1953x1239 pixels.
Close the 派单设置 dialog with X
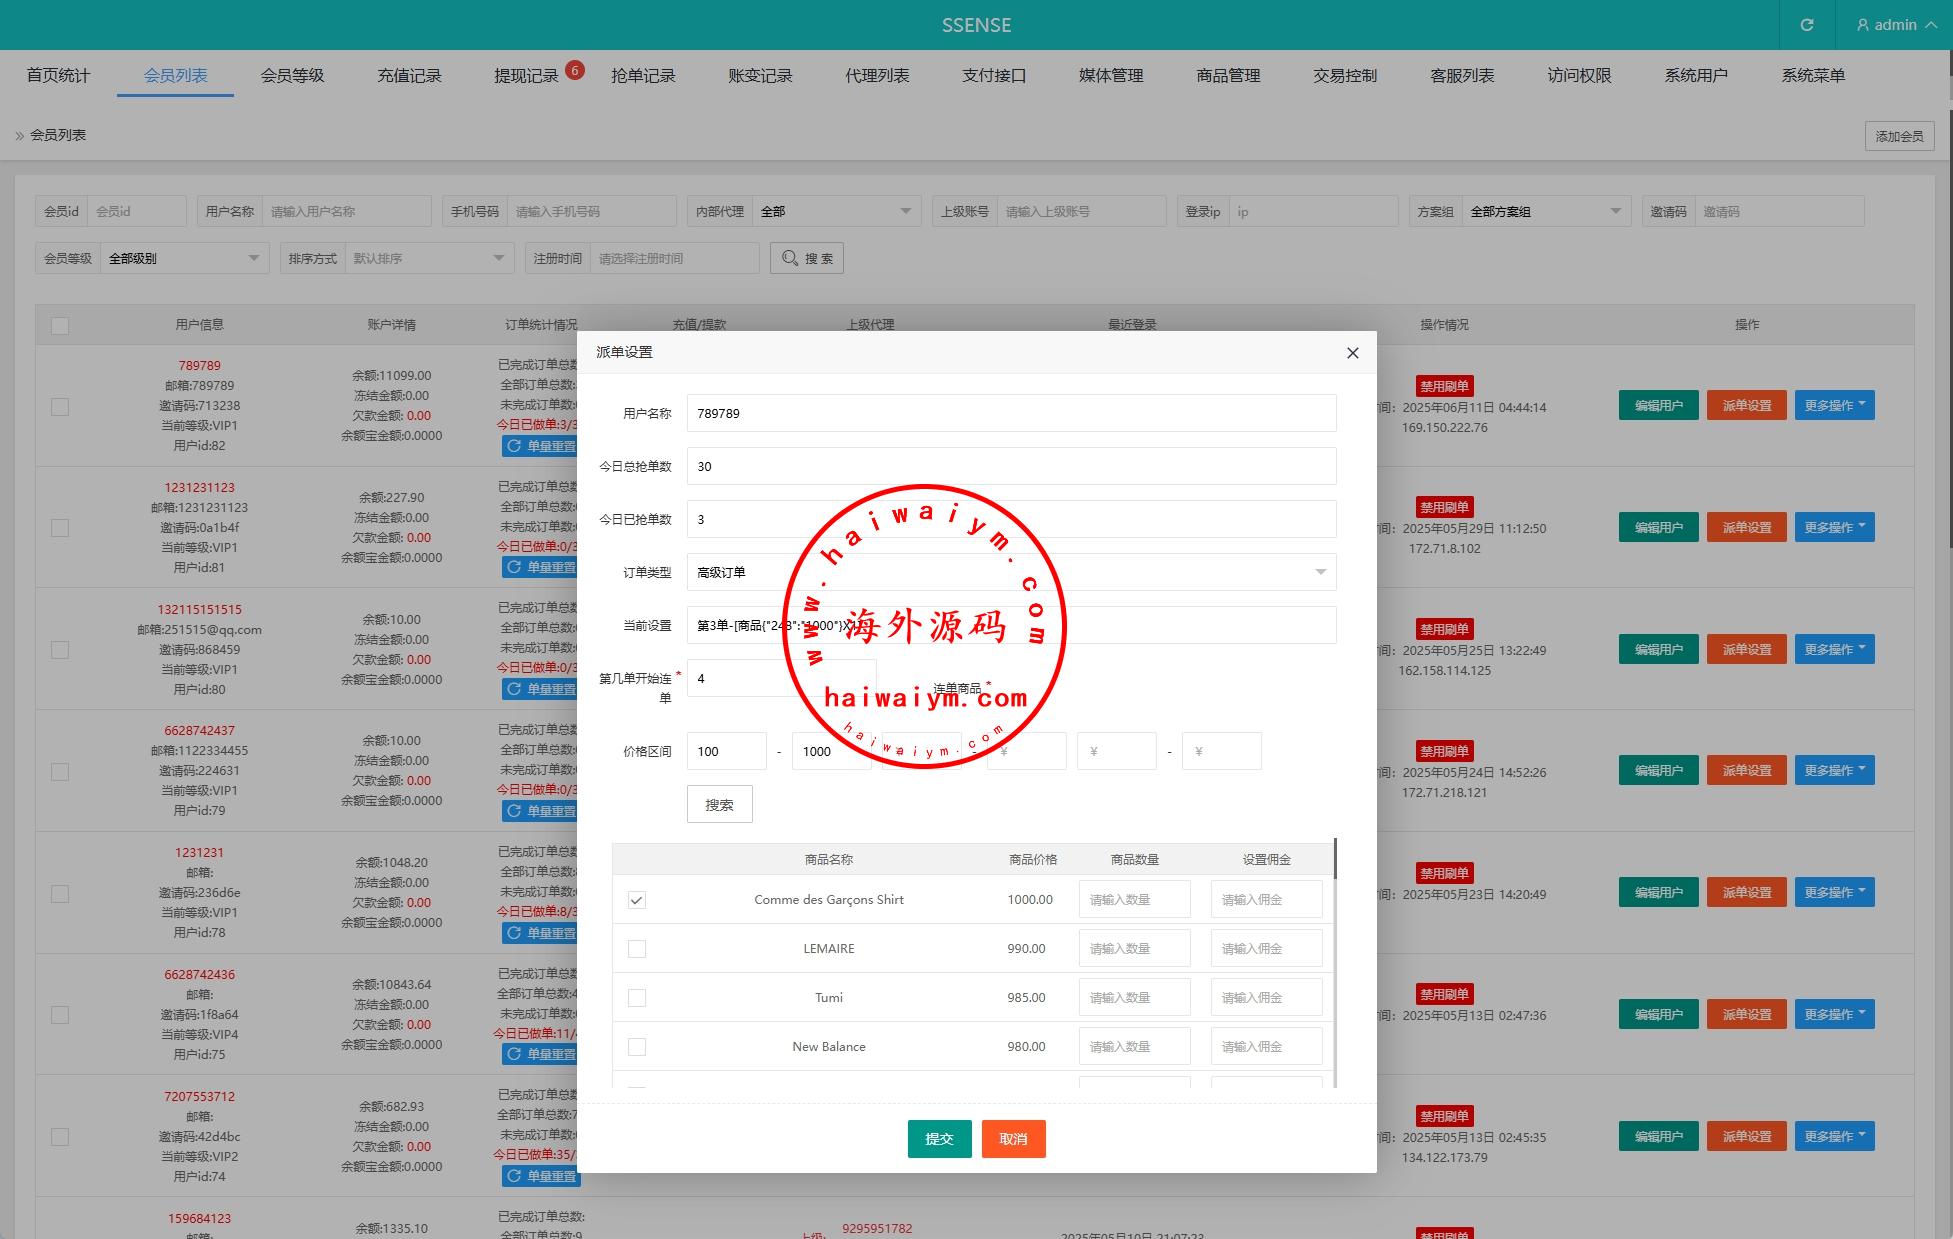coord(1352,353)
